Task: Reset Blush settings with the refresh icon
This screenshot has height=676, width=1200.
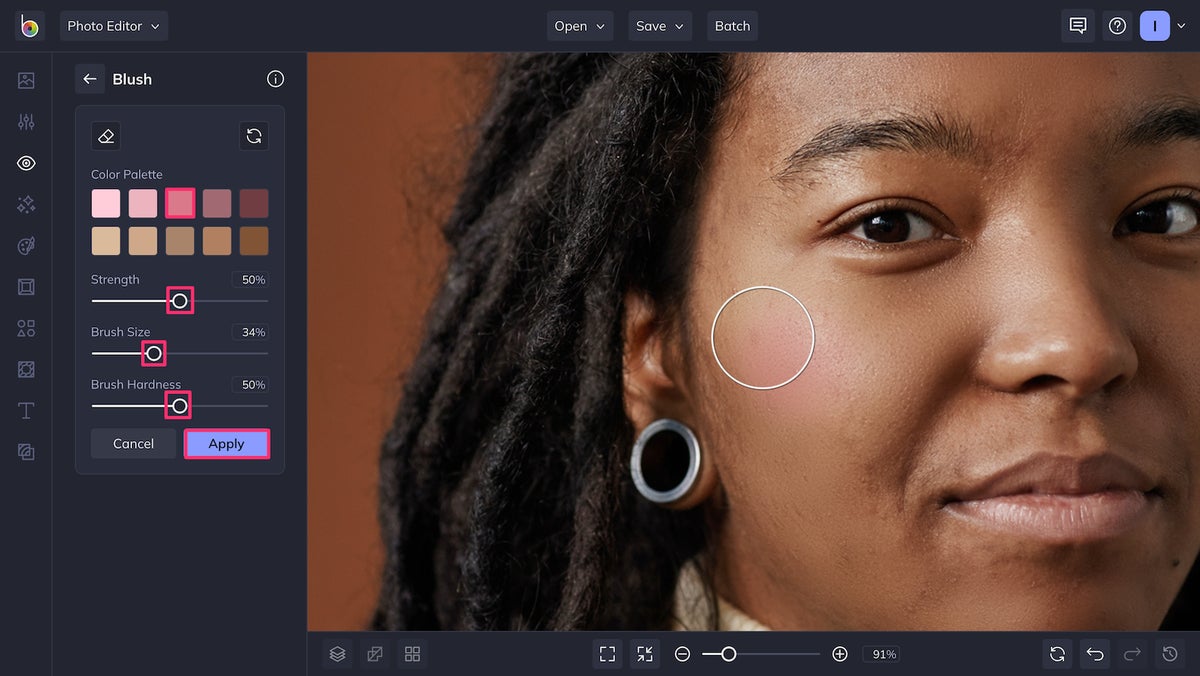Action: 253,135
